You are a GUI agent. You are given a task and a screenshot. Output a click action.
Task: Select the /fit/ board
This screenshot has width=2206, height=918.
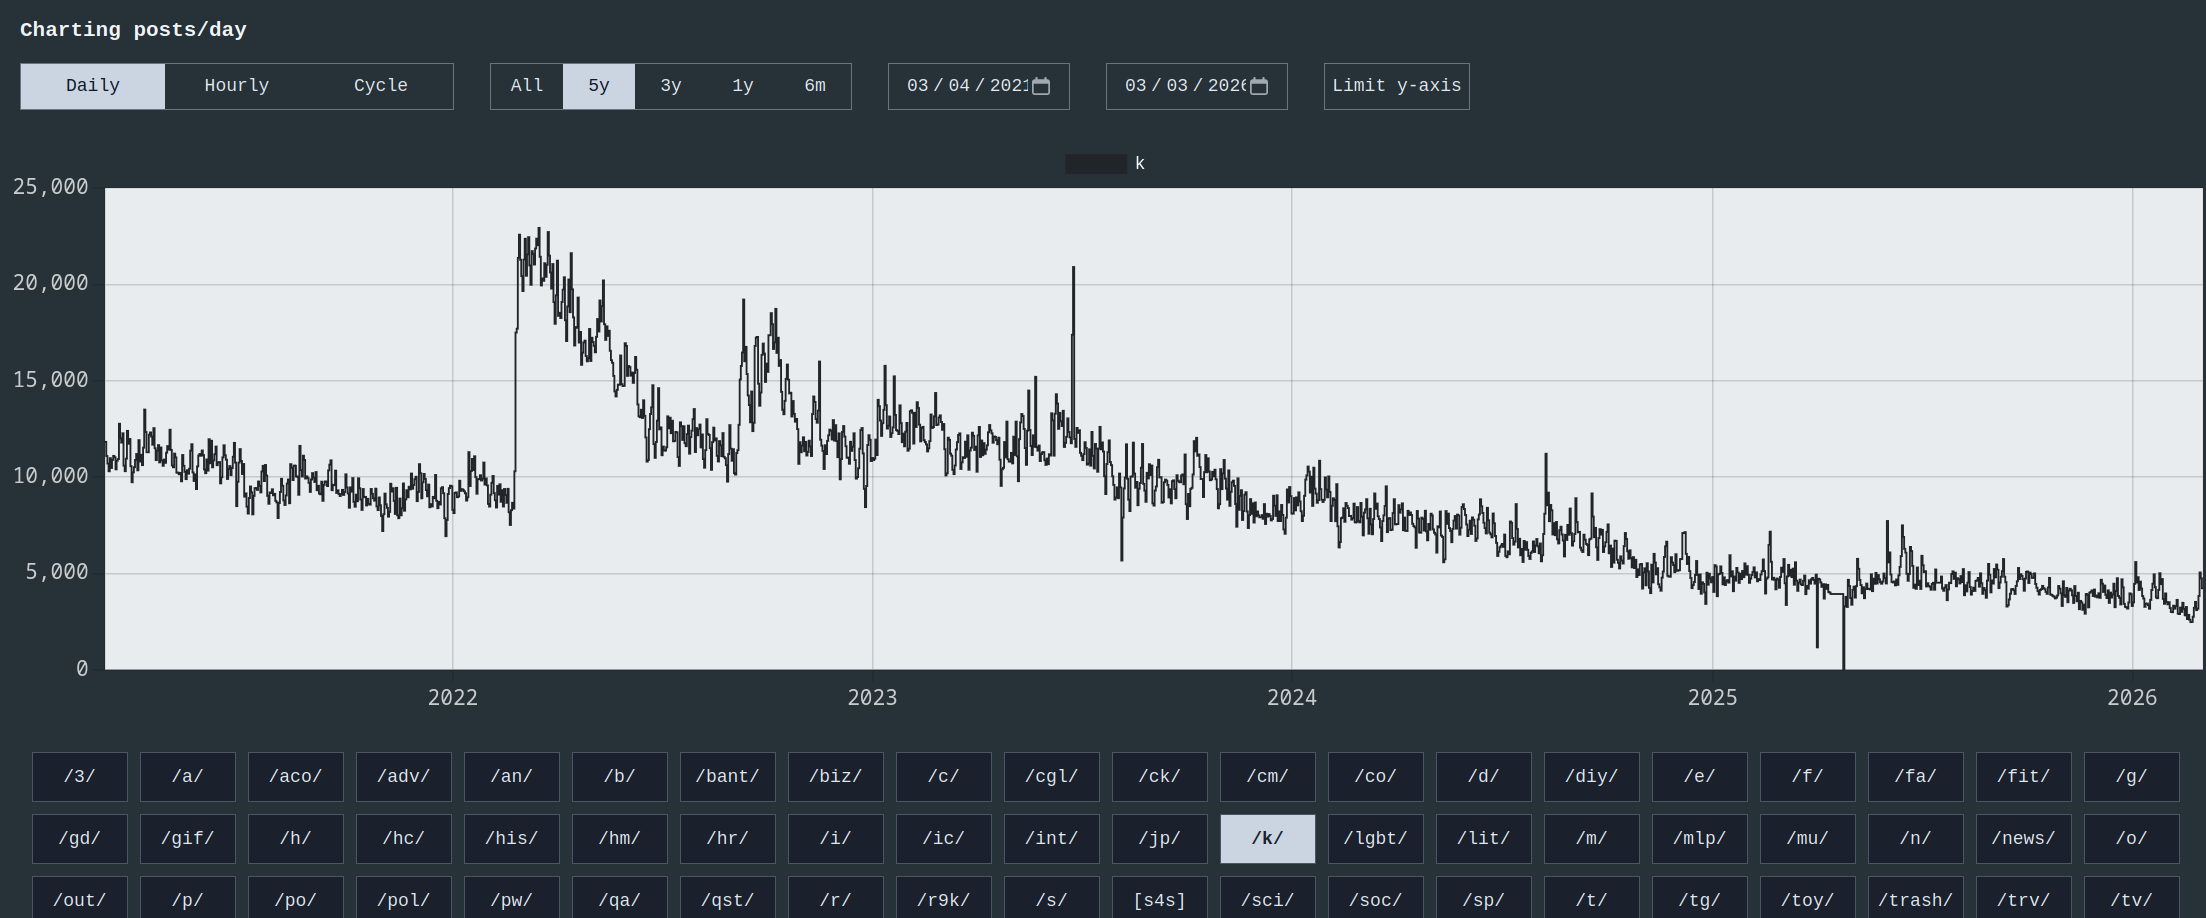(2024, 777)
